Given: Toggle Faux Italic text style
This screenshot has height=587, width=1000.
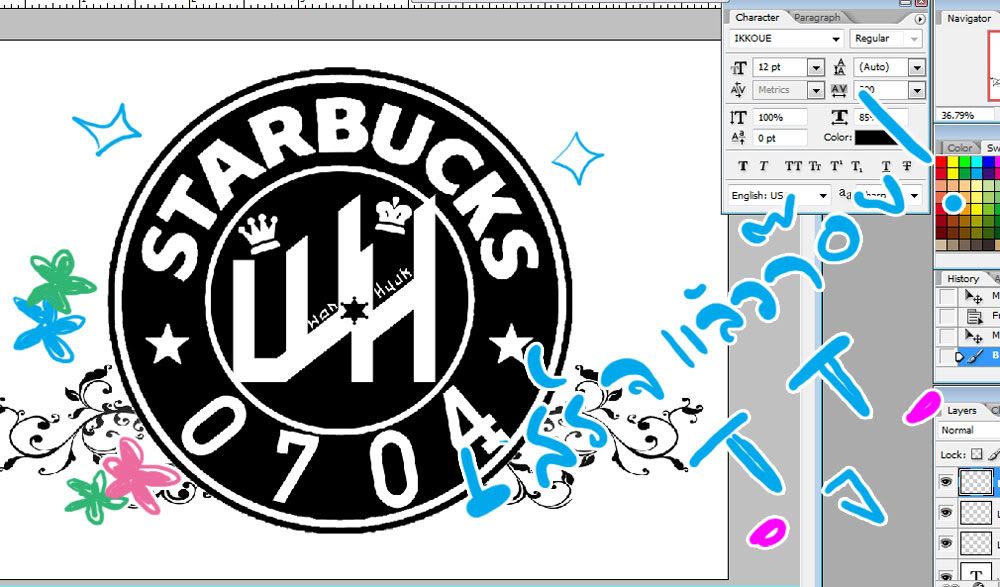Looking at the screenshot, I should pos(764,166).
